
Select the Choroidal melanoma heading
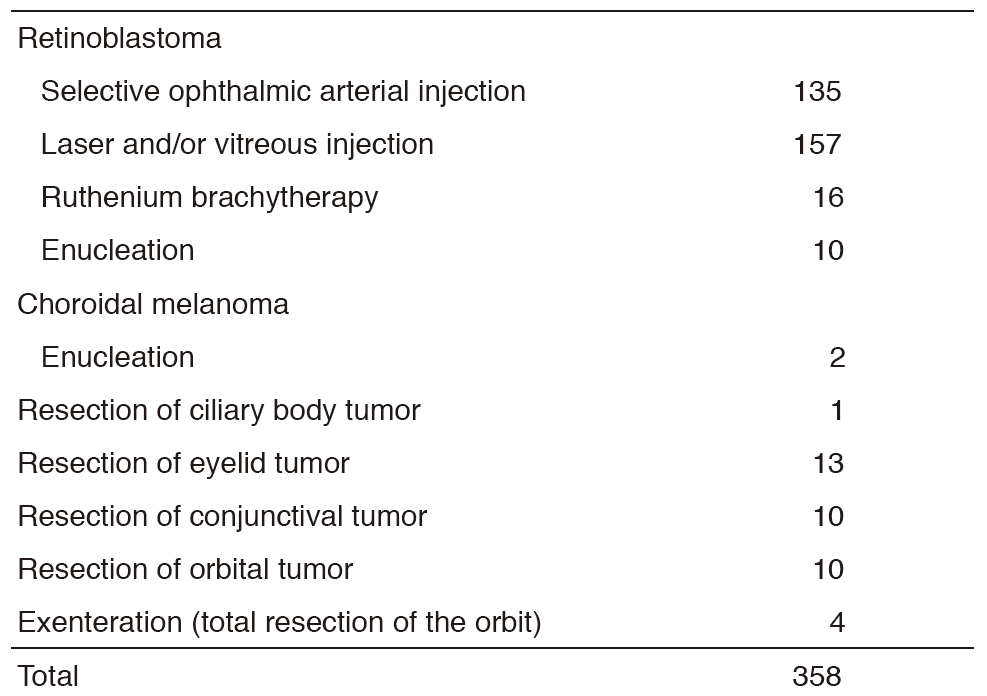tap(153, 304)
